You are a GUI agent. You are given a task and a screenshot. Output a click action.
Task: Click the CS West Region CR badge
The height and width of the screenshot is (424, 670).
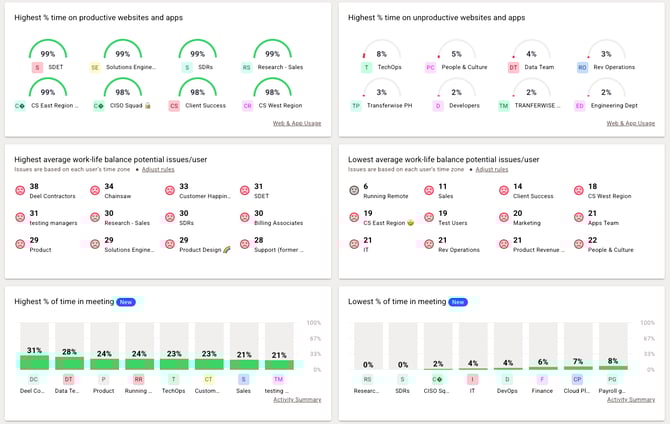pos(246,105)
